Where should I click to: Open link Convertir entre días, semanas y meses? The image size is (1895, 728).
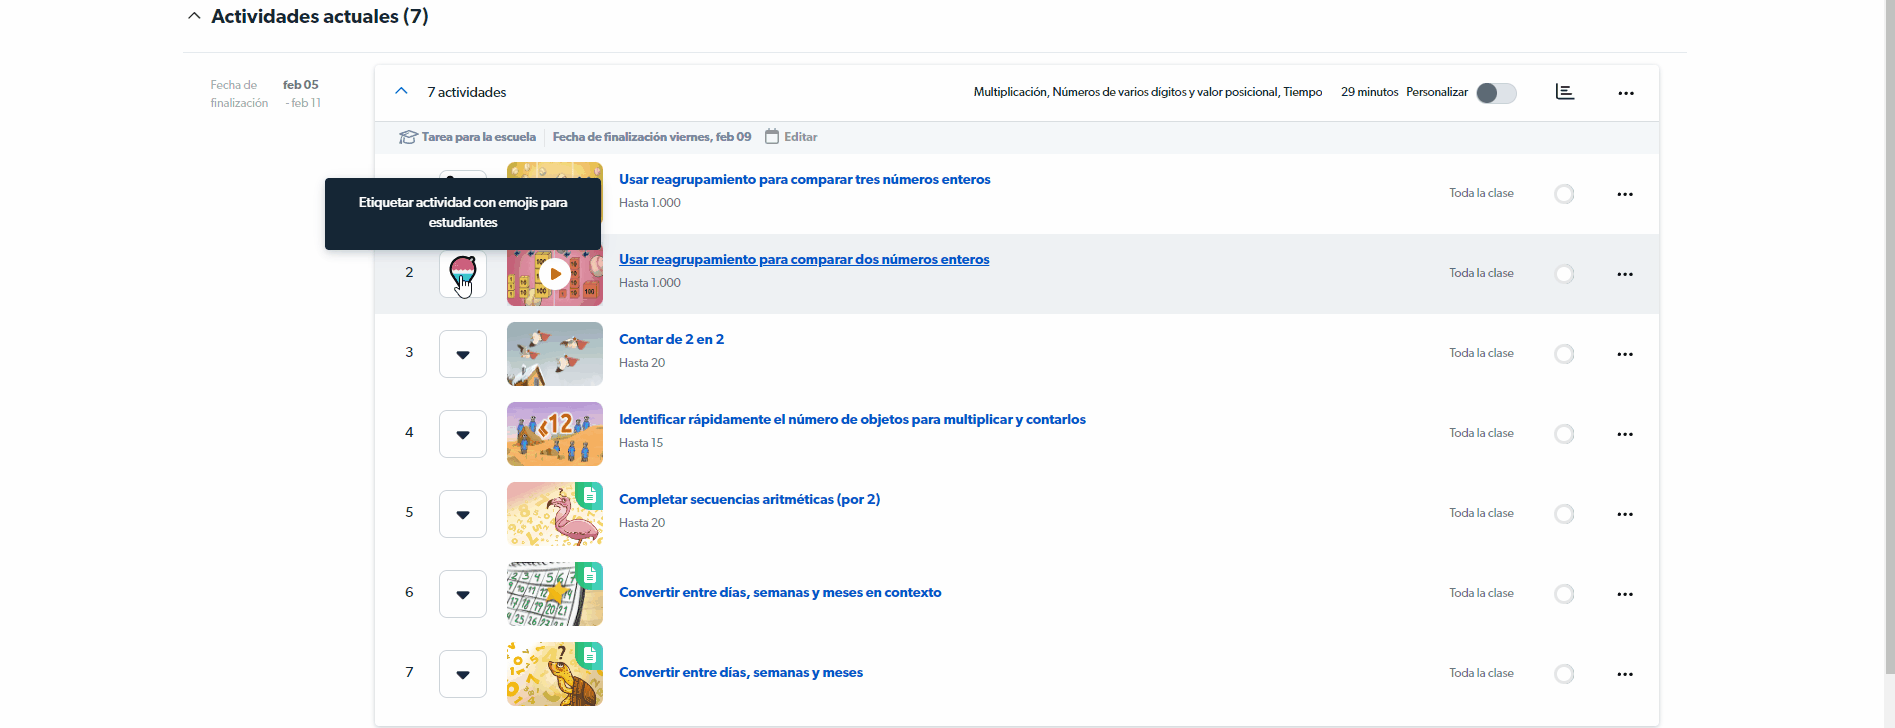coord(740,672)
